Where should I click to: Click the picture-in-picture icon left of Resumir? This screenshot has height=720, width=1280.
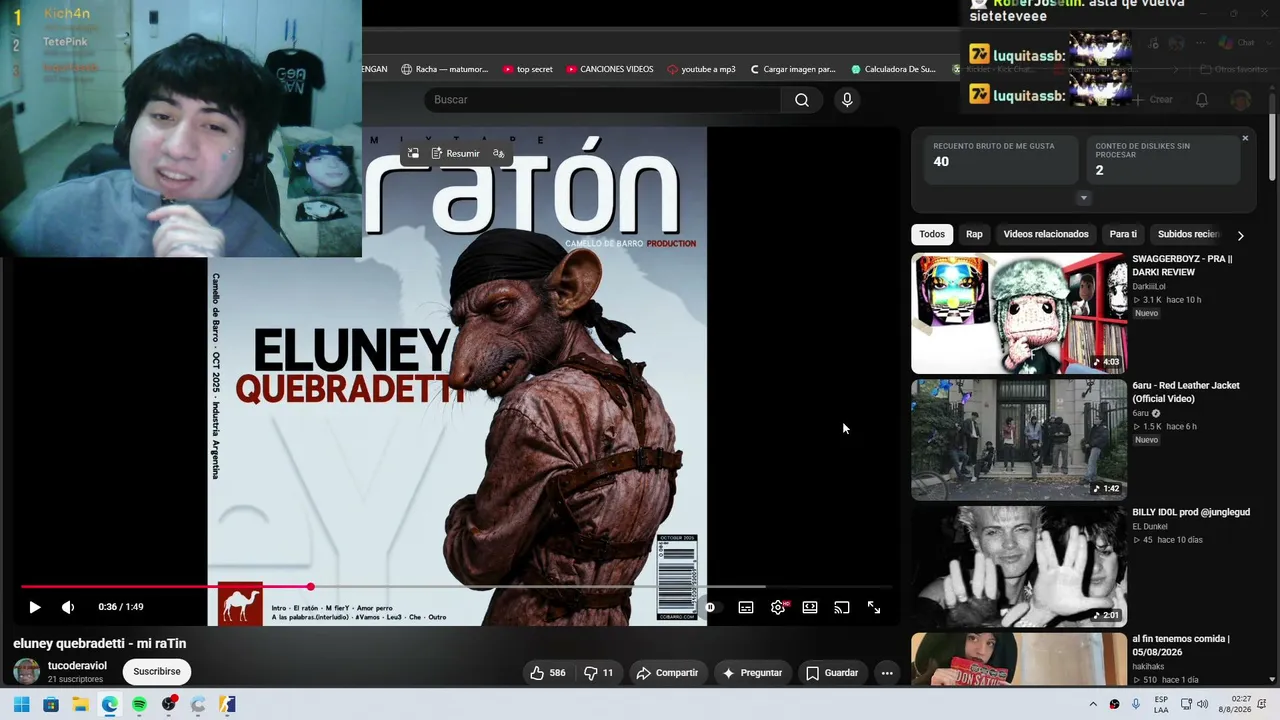[413, 153]
